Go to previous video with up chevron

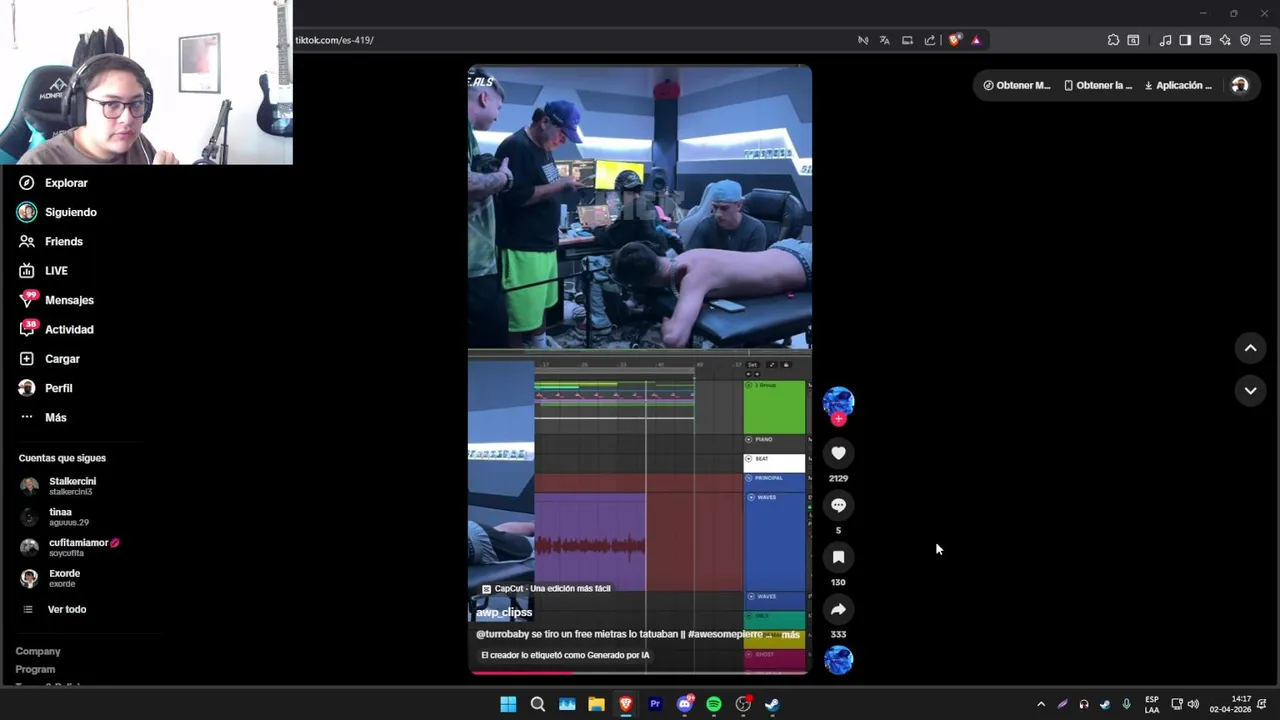[x=1250, y=348]
